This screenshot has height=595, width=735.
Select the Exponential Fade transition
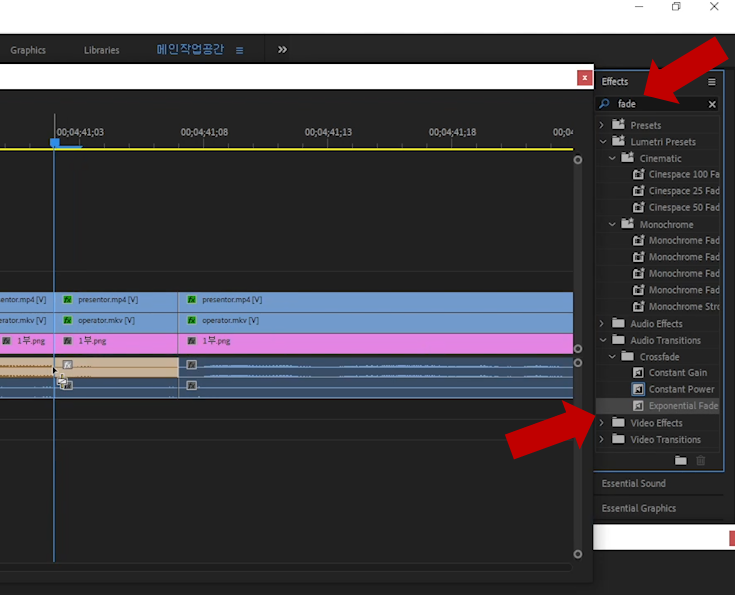[683, 406]
